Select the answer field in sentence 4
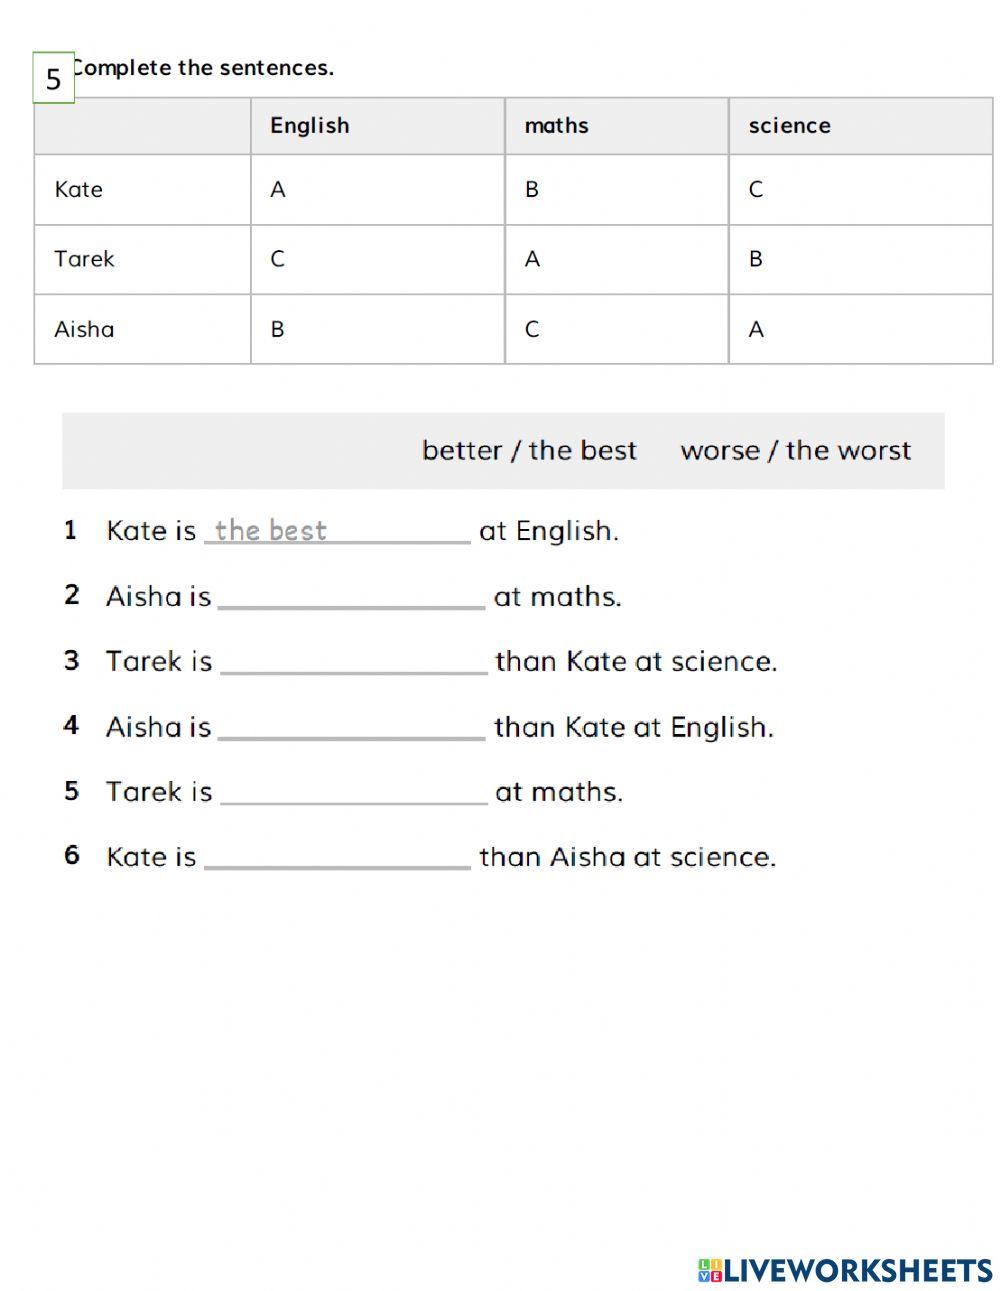 point(351,726)
